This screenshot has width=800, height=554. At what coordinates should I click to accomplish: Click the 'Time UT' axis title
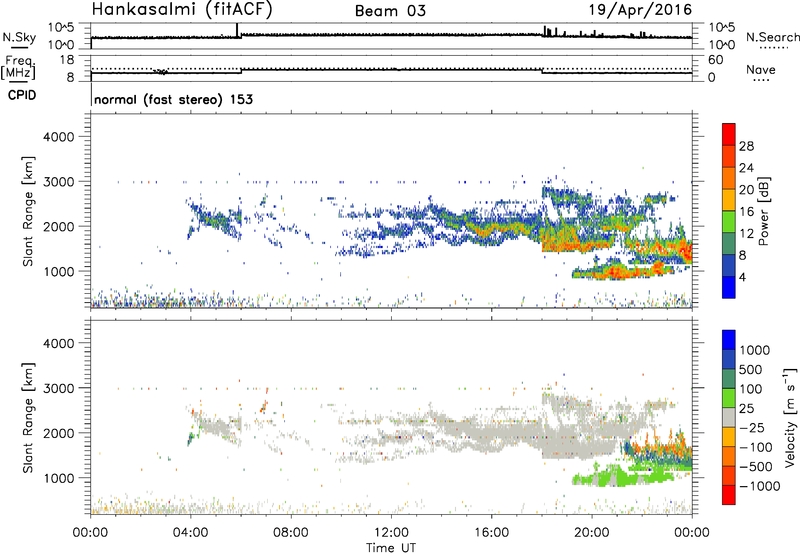[391, 548]
